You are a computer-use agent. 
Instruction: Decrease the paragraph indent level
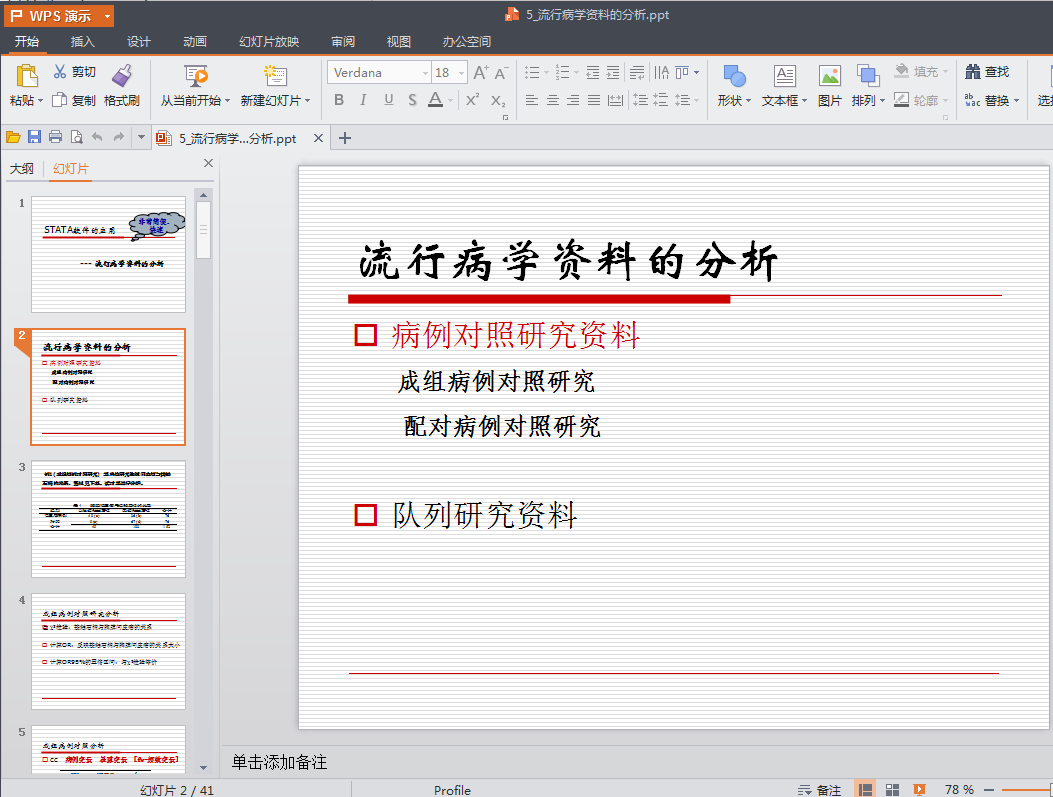coord(592,73)
